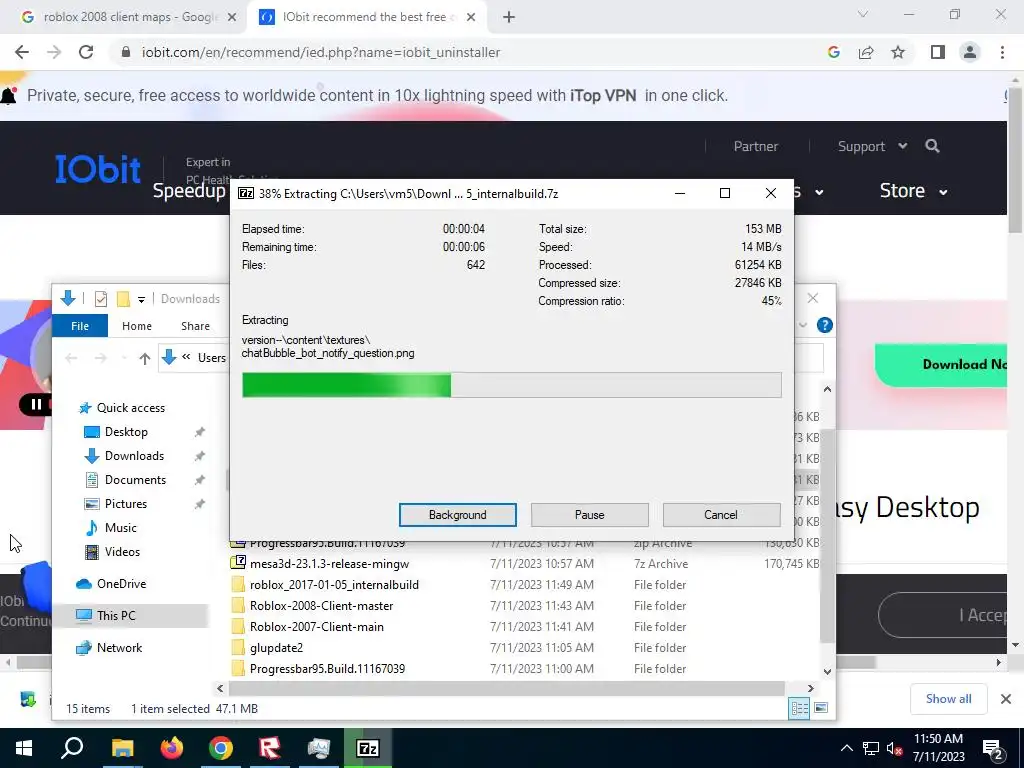Switch to roblox 2008 client maps tab

pos(128,17)
